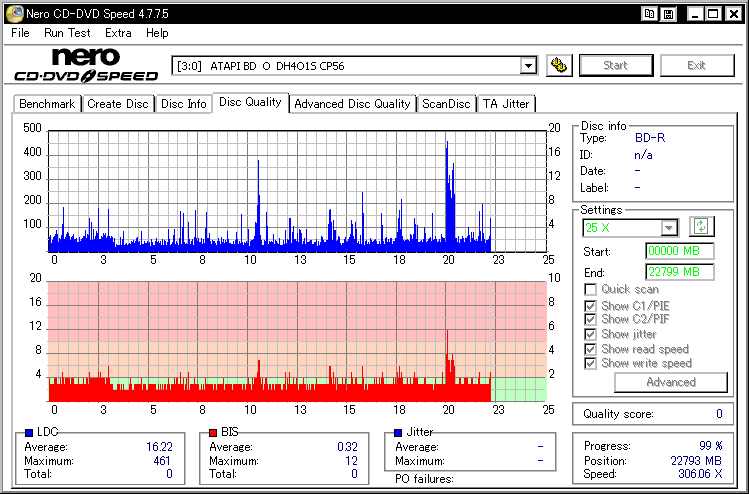Click the save screenshot floppy icon
This screenshot has height=494, width=749.
click(668, 14)
